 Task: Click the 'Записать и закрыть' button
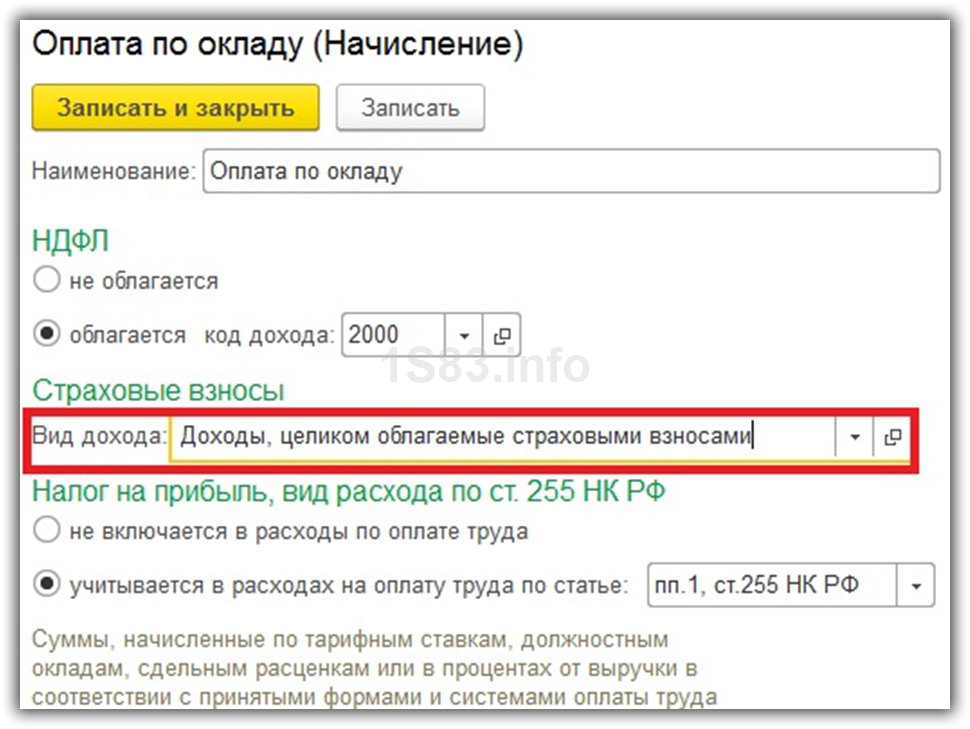point(175,108)
